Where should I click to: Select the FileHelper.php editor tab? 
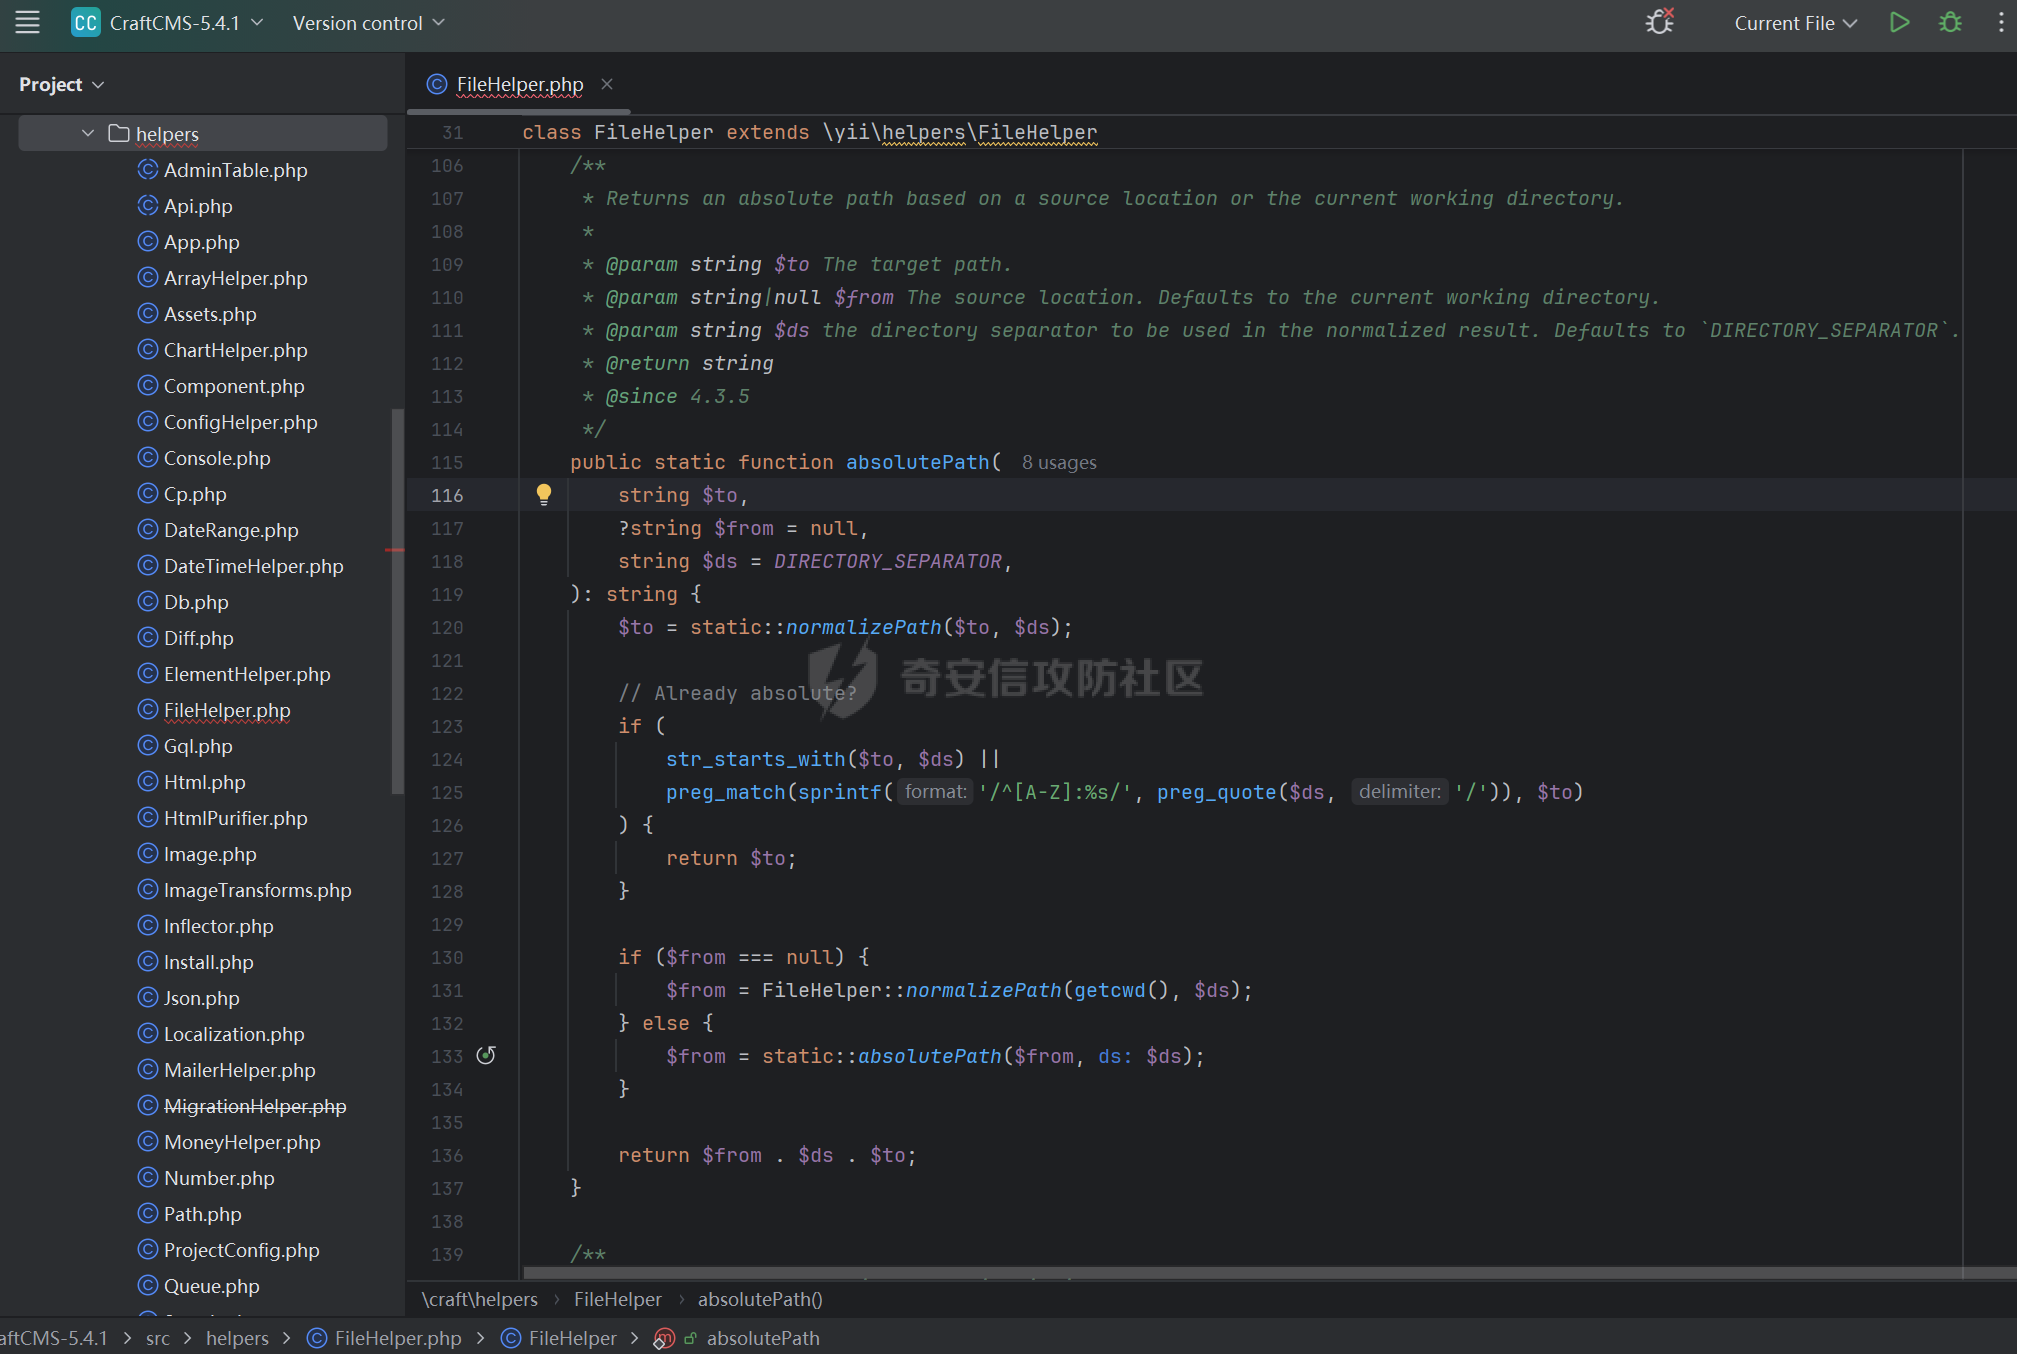click(x=519, y=84)
